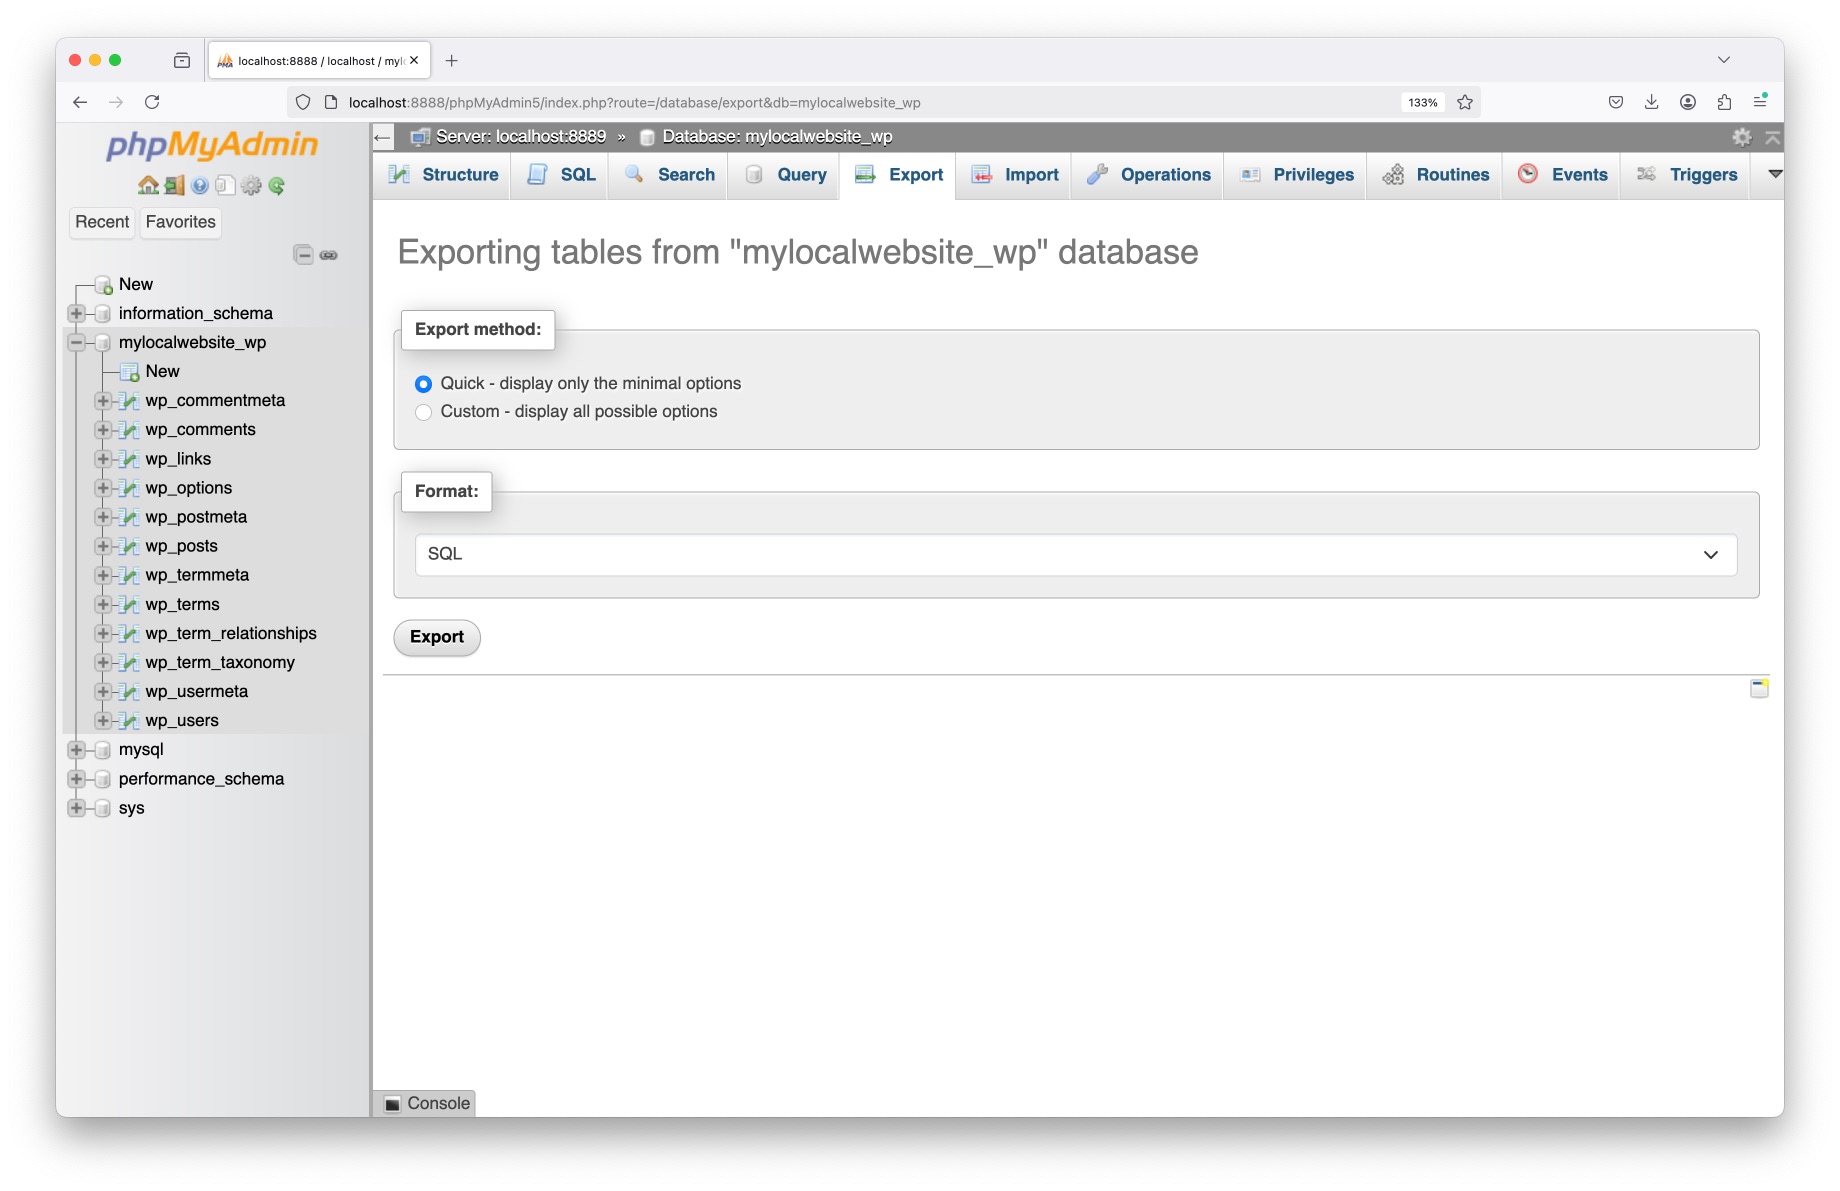Open the Privileges tab
The height and width of the screenshot is (1191, 1840).
[x=1296, y=175]
